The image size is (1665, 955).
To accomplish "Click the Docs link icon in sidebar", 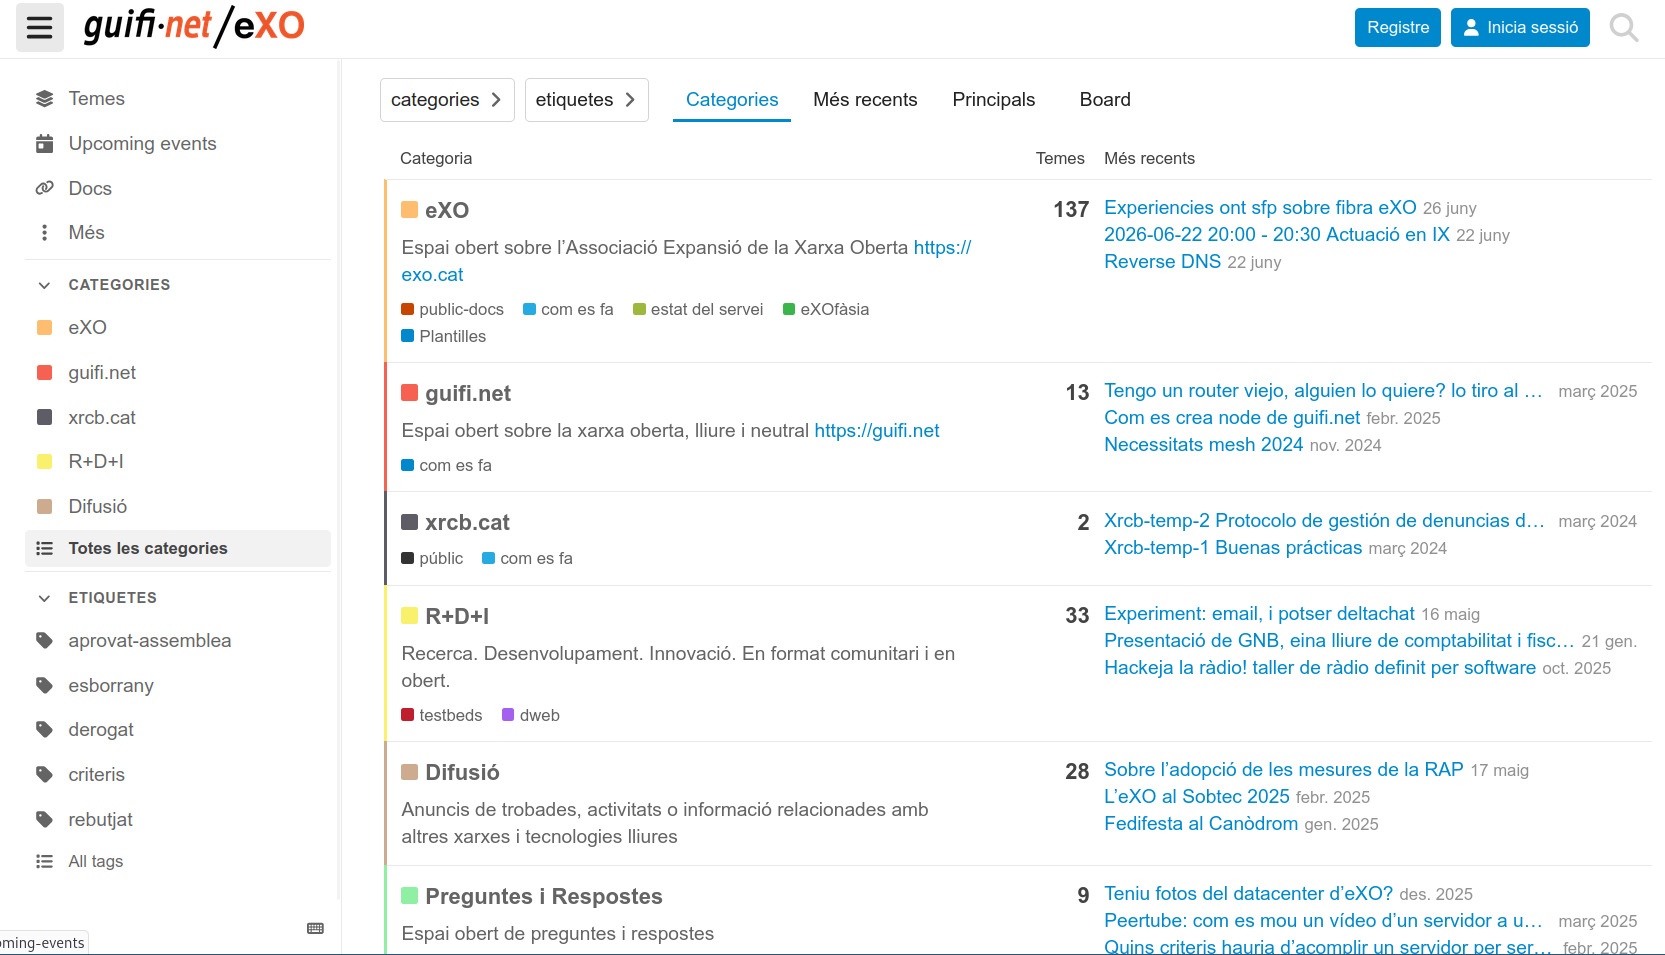I will click(x=44, y=188).
